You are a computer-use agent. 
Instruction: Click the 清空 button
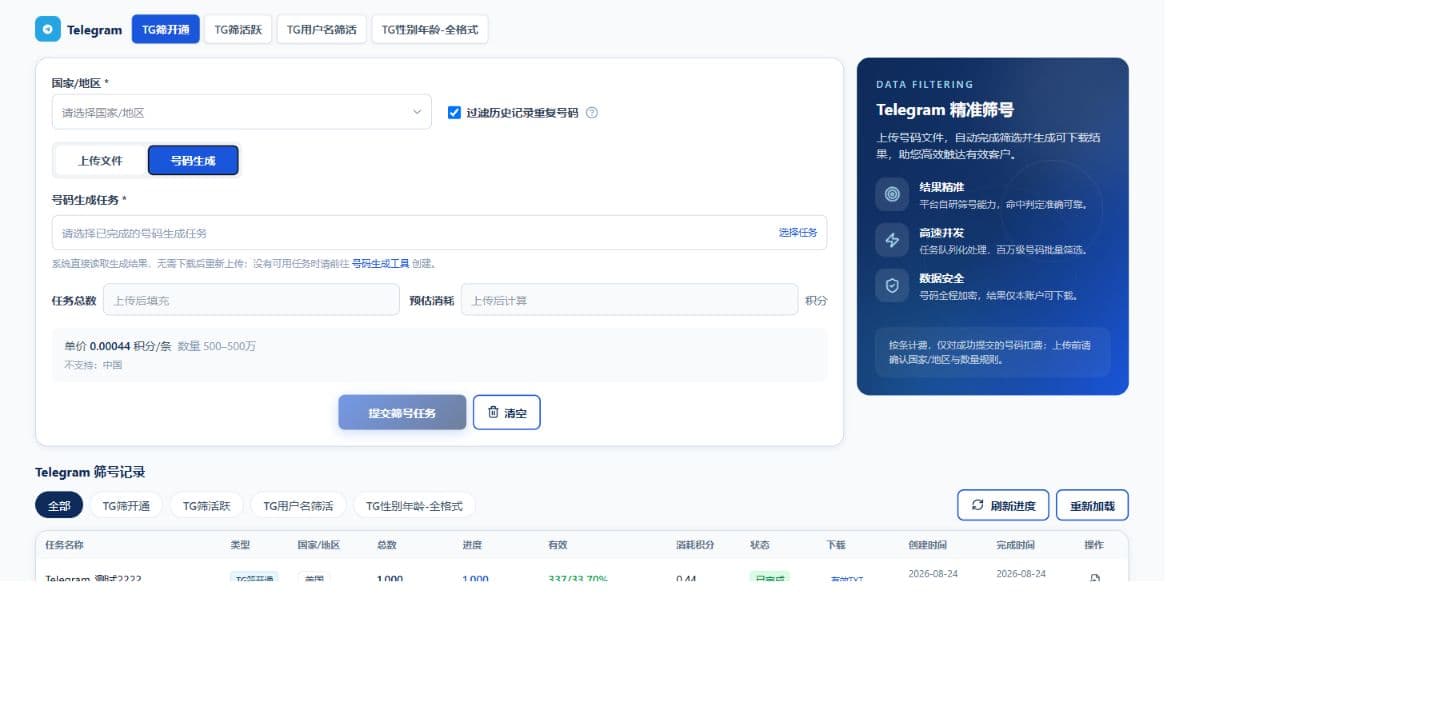tap(506, 412)
